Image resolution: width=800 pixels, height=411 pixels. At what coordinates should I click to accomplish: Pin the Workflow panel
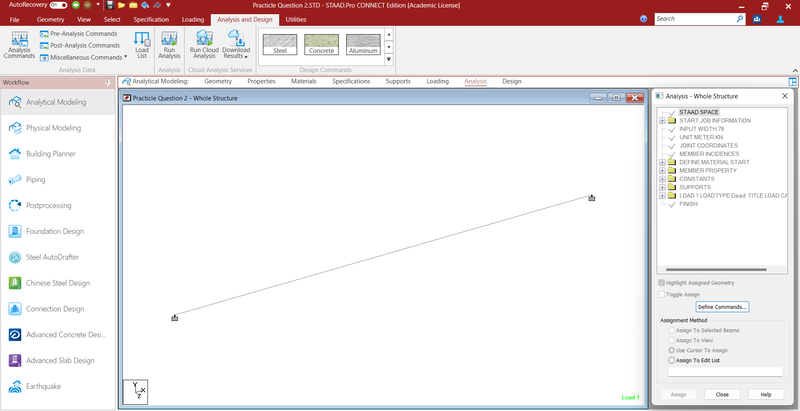(x=108, y=83)
